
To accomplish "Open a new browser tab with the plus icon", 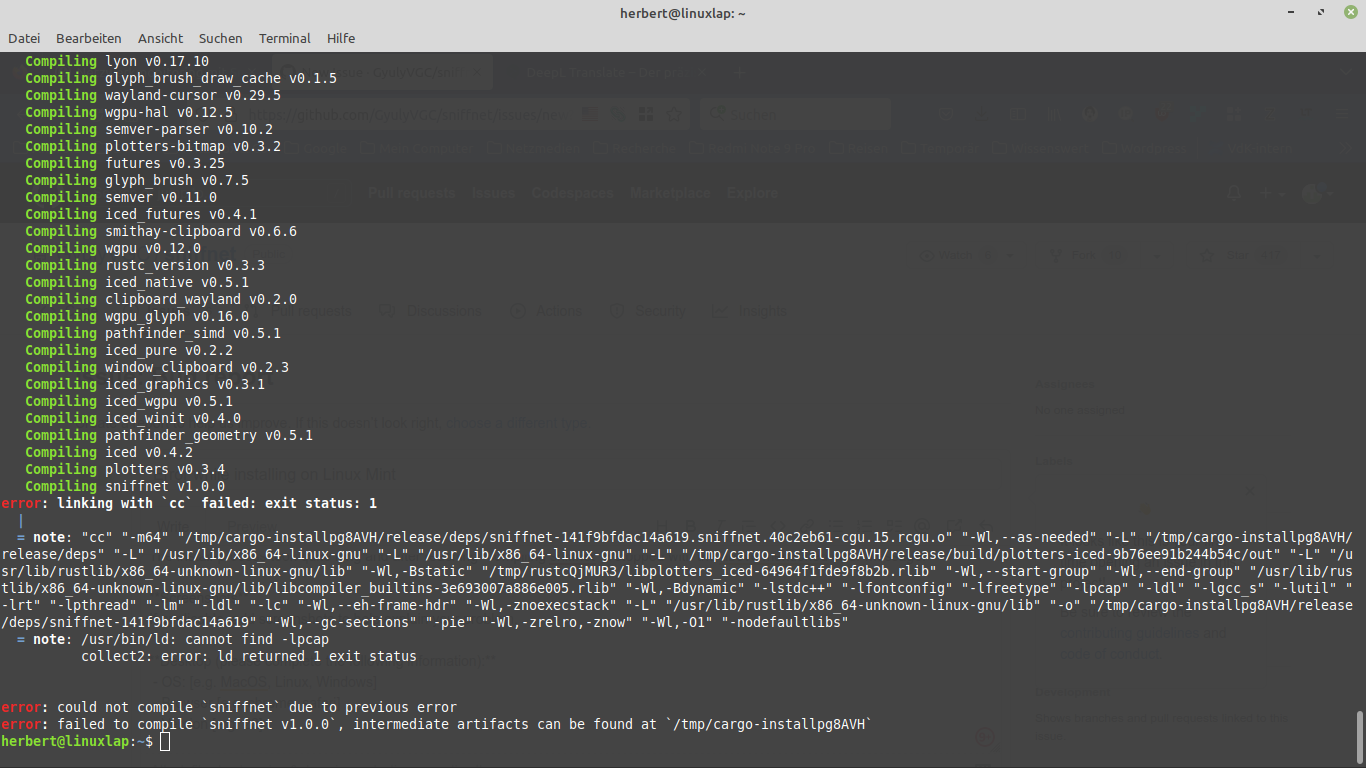I will pos(739,72).
